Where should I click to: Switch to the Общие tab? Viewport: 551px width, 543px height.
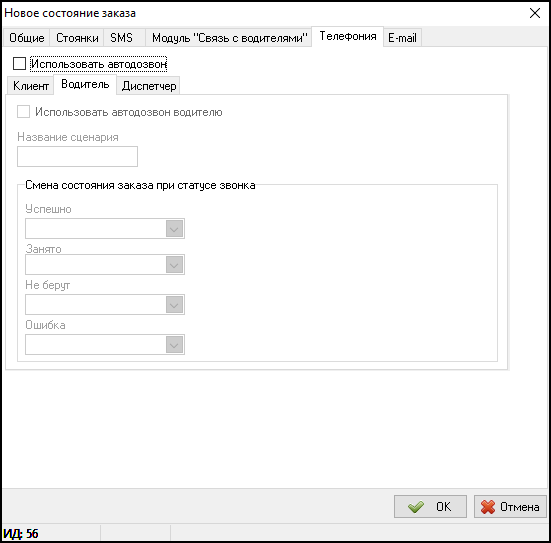[27, 38]
